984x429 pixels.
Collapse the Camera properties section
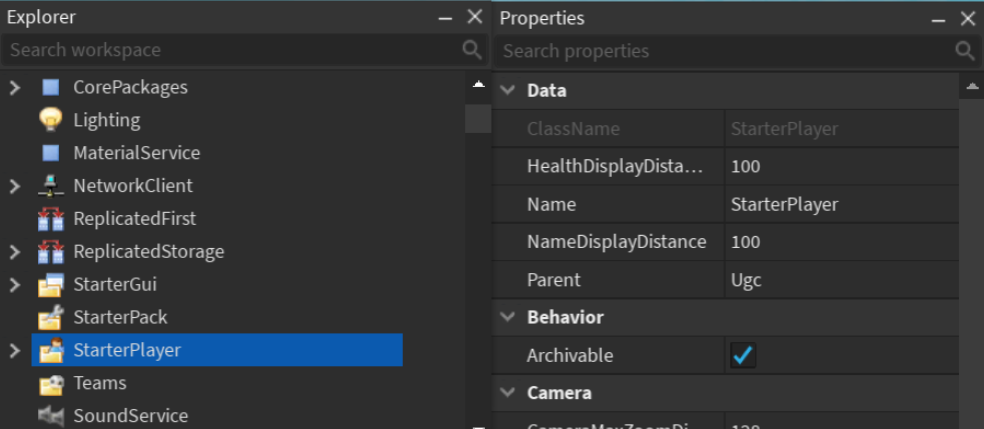click(x=507, y=393)
